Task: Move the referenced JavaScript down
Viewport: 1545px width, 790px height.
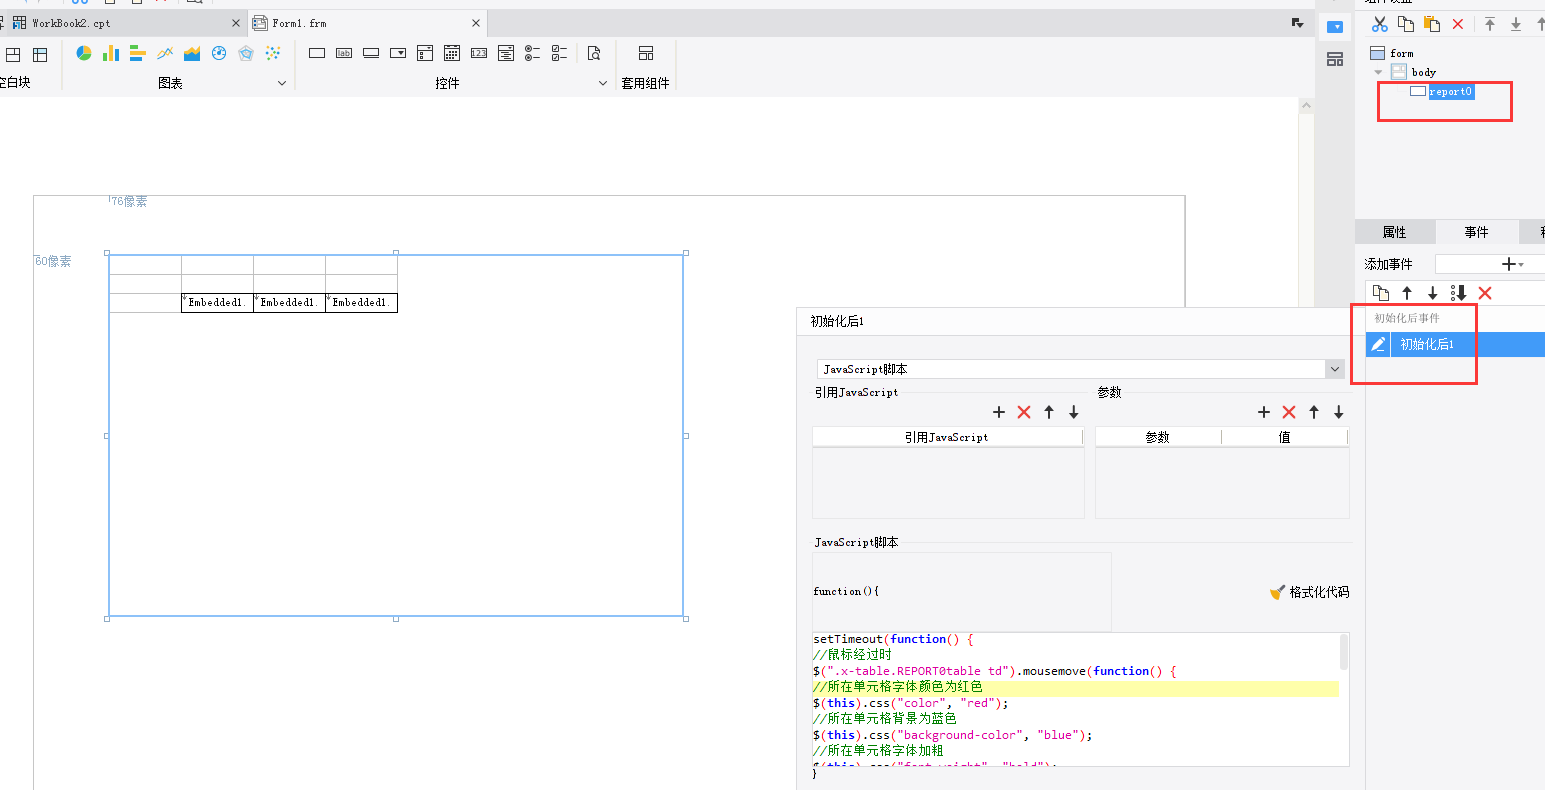Action: click(x=1074, y=412)
